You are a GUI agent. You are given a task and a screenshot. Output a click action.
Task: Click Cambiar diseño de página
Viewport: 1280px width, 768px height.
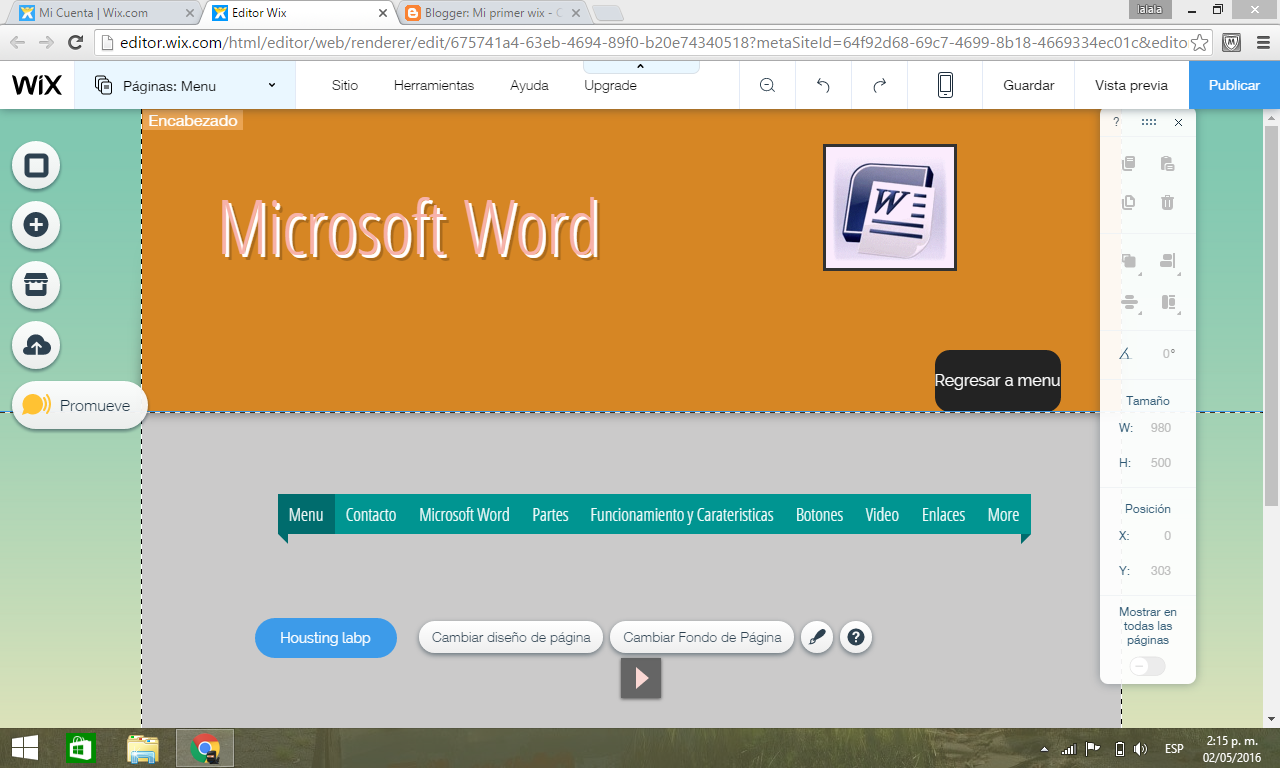click(x=511, y=637)
